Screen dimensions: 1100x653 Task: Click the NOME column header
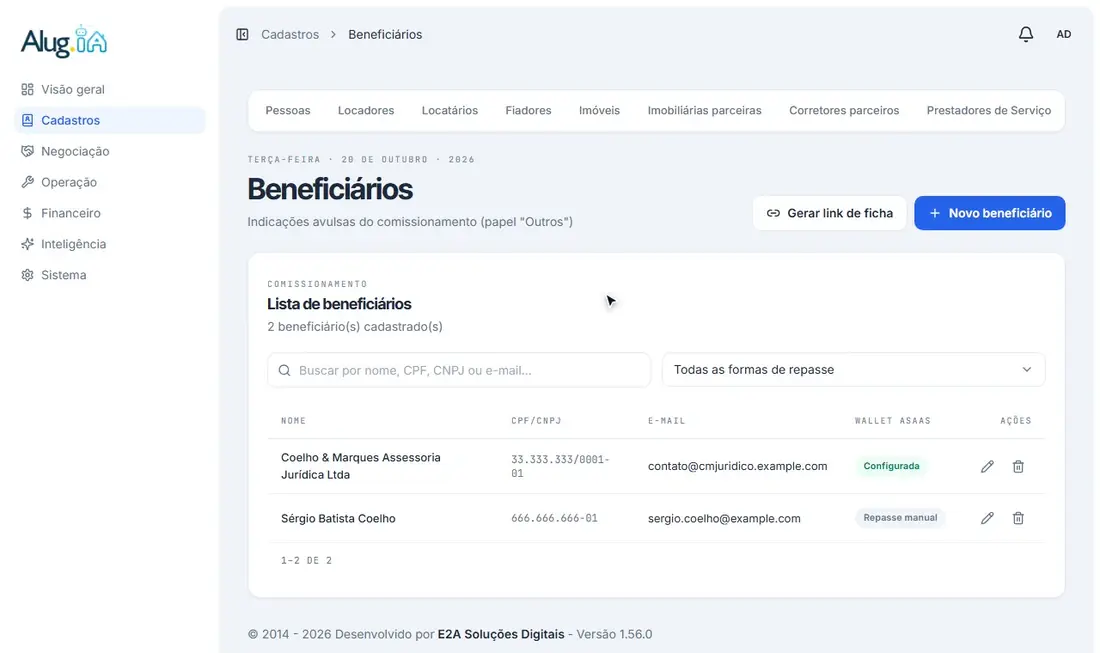(x=293, y=421)
